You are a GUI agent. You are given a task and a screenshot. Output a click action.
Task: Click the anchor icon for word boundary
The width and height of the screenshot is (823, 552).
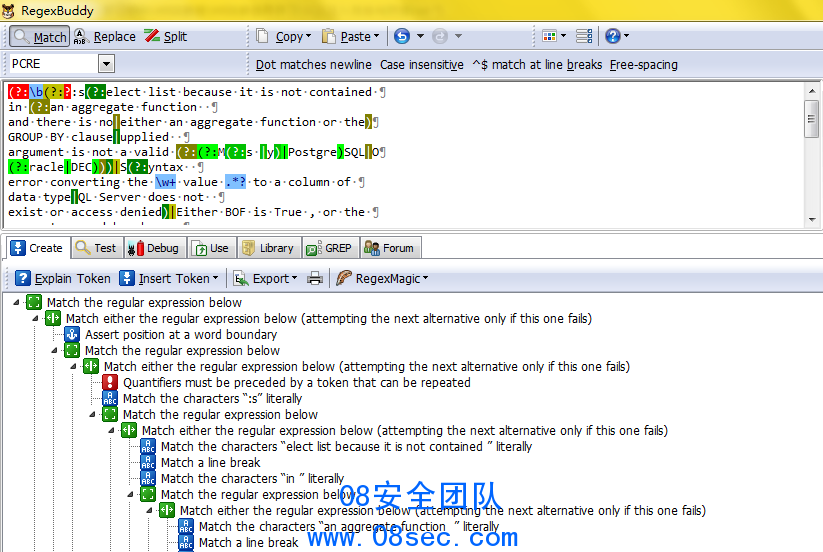click(72, 334)
